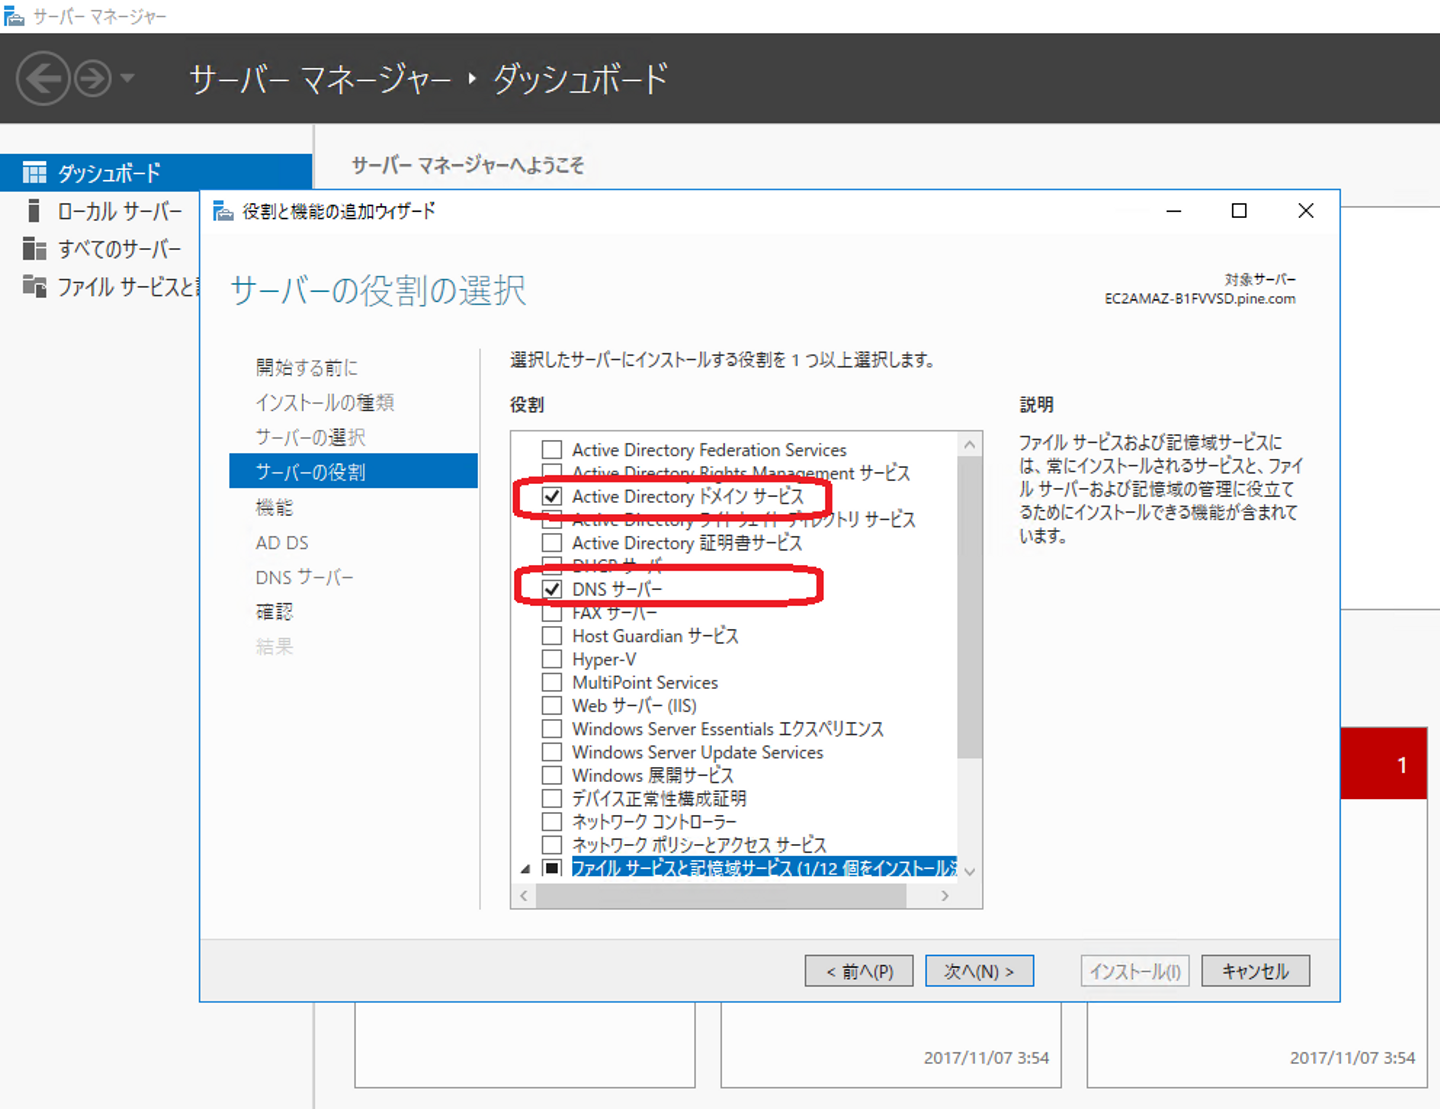Go to 開始する前に wizard step

[306, 367]
